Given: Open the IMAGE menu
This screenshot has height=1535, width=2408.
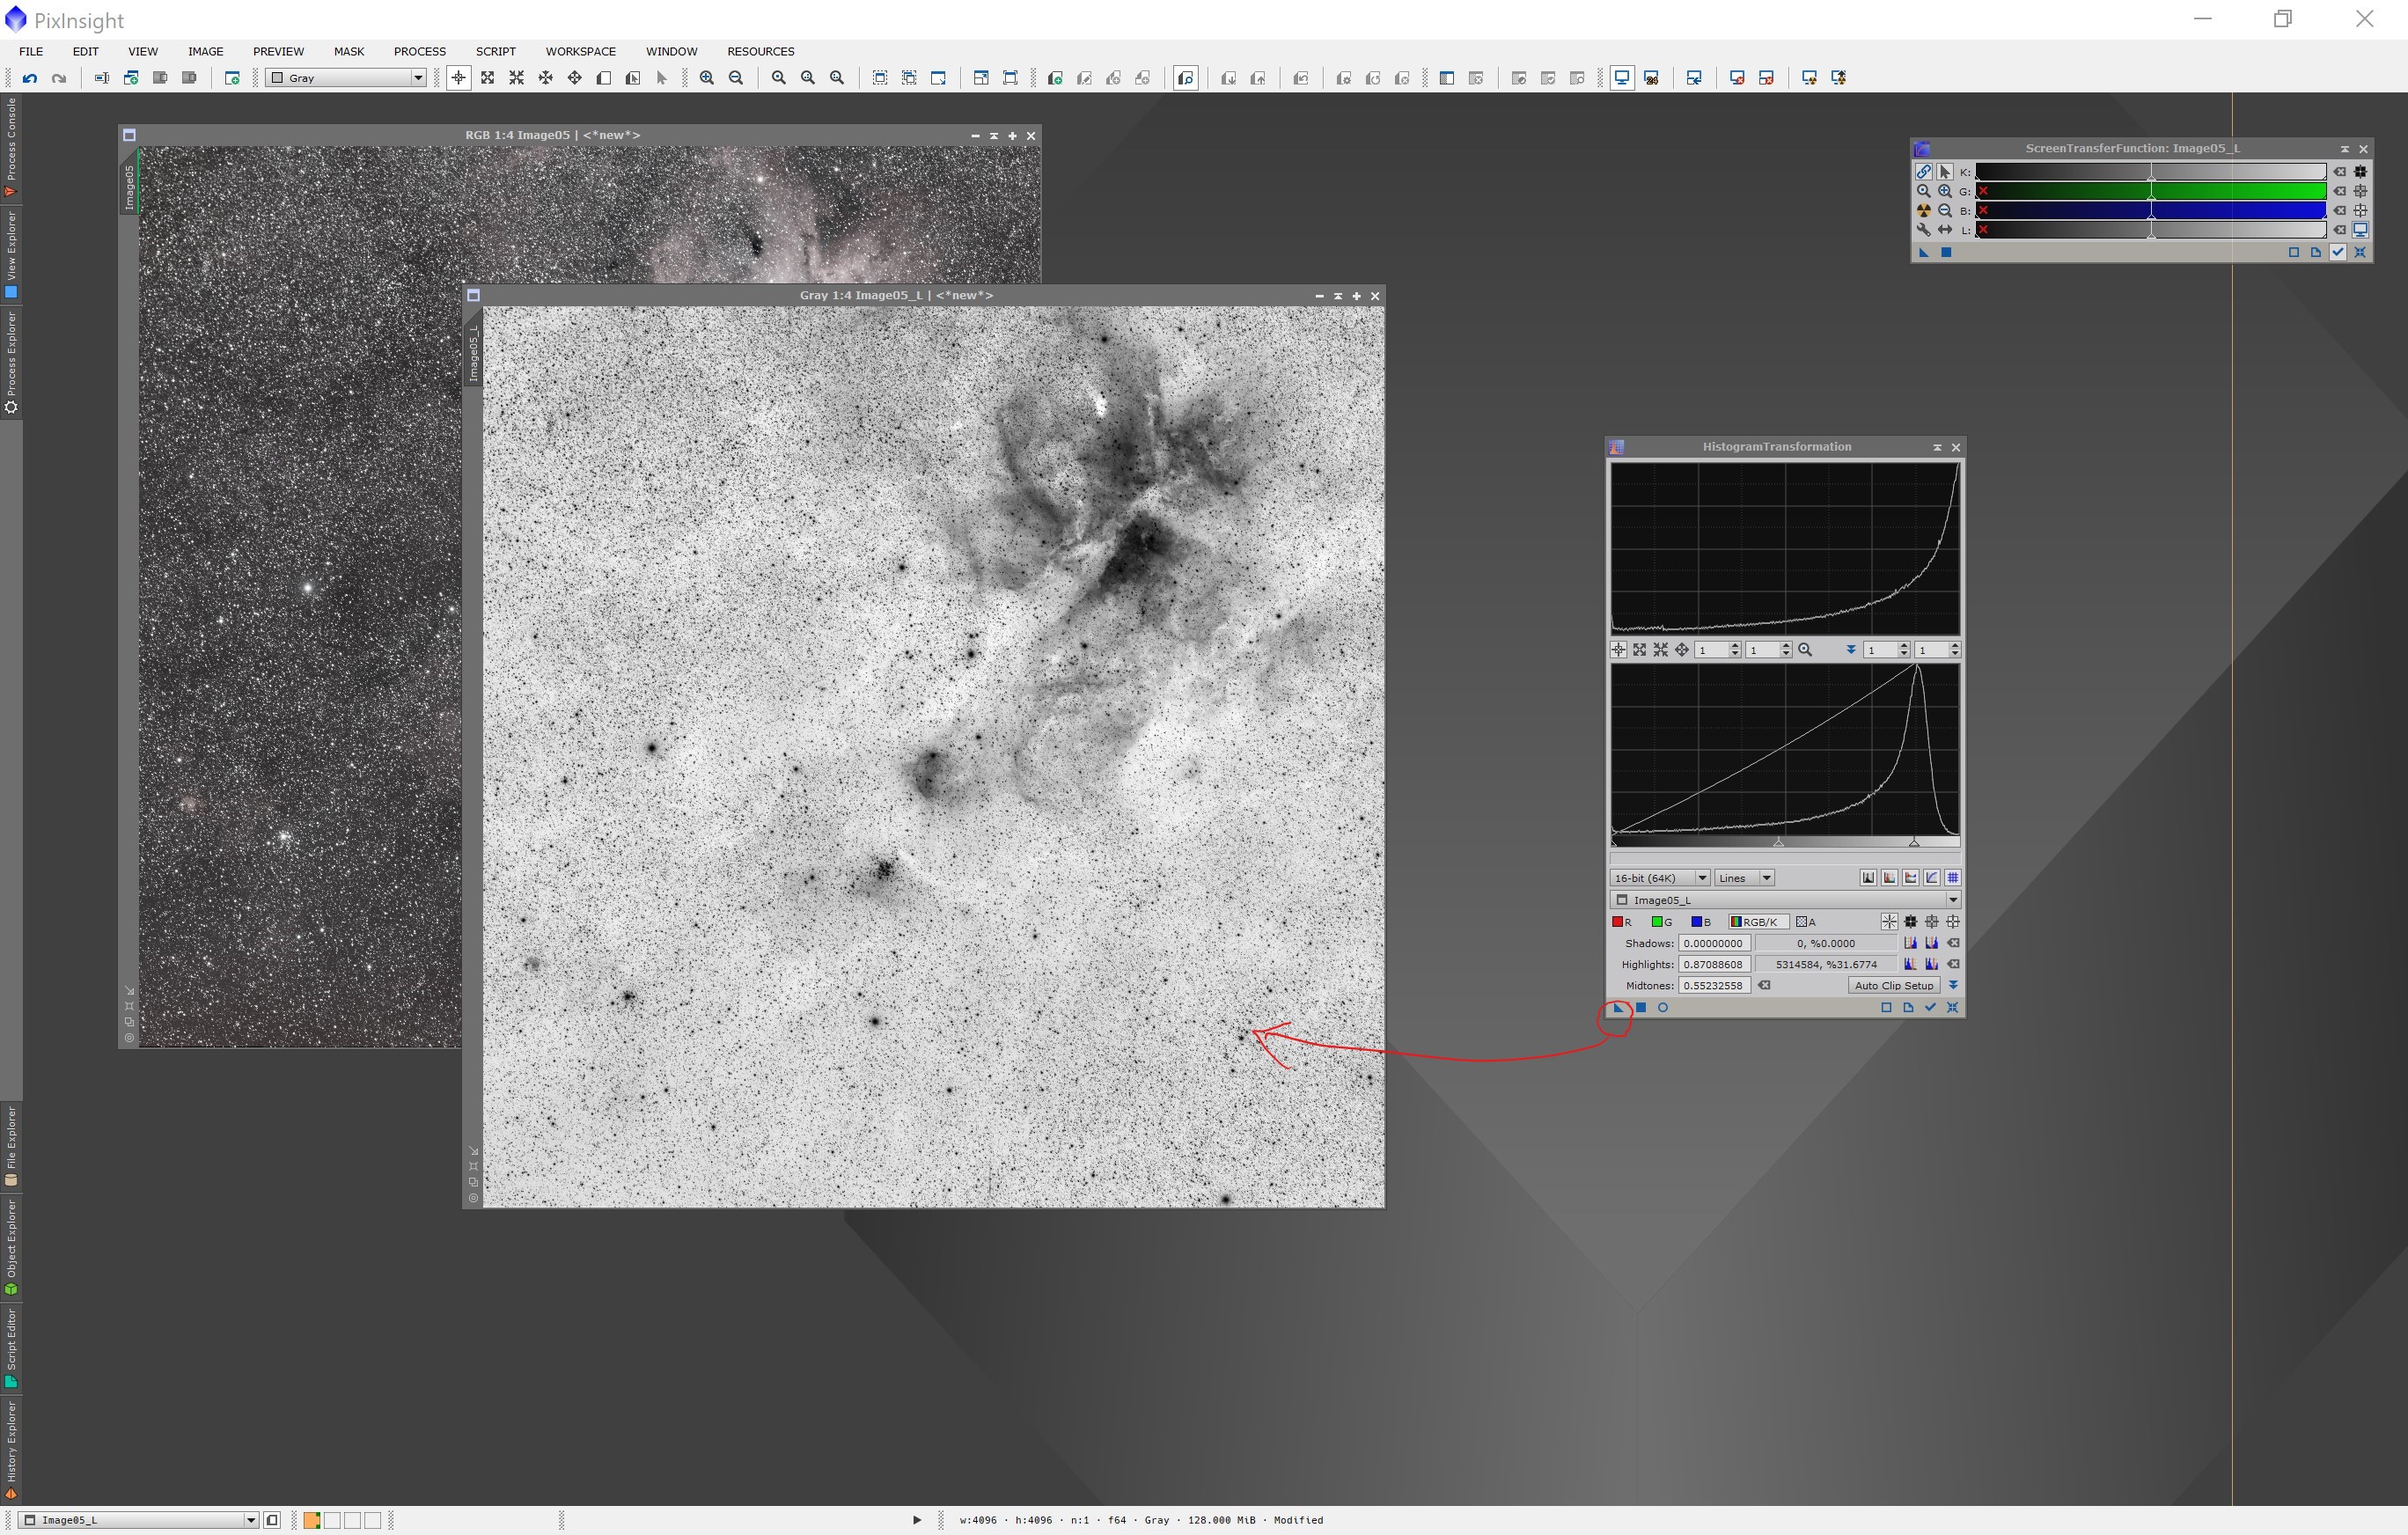Looking at the screenshot, I should coord(206,51).
